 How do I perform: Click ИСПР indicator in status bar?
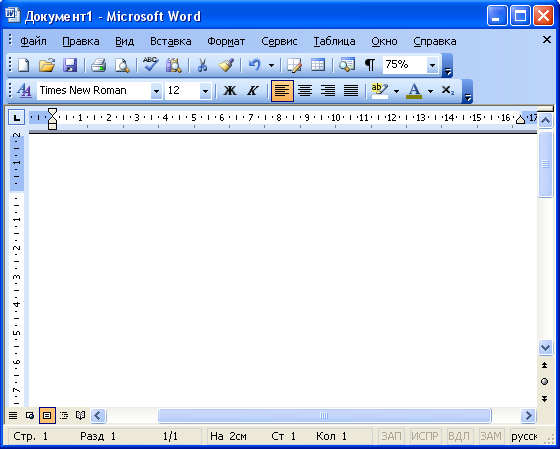(425, 436)
